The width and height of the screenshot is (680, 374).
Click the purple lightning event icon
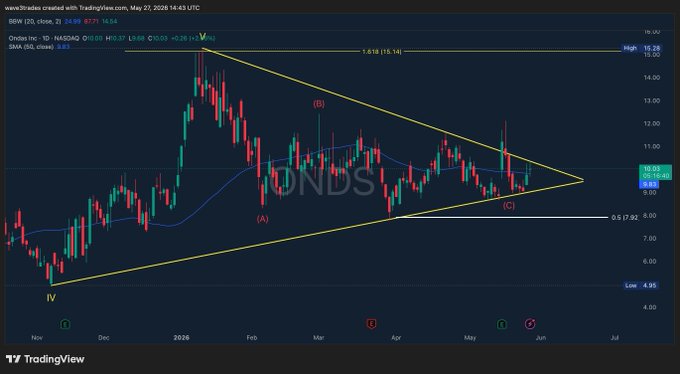(x=530, y=324)
